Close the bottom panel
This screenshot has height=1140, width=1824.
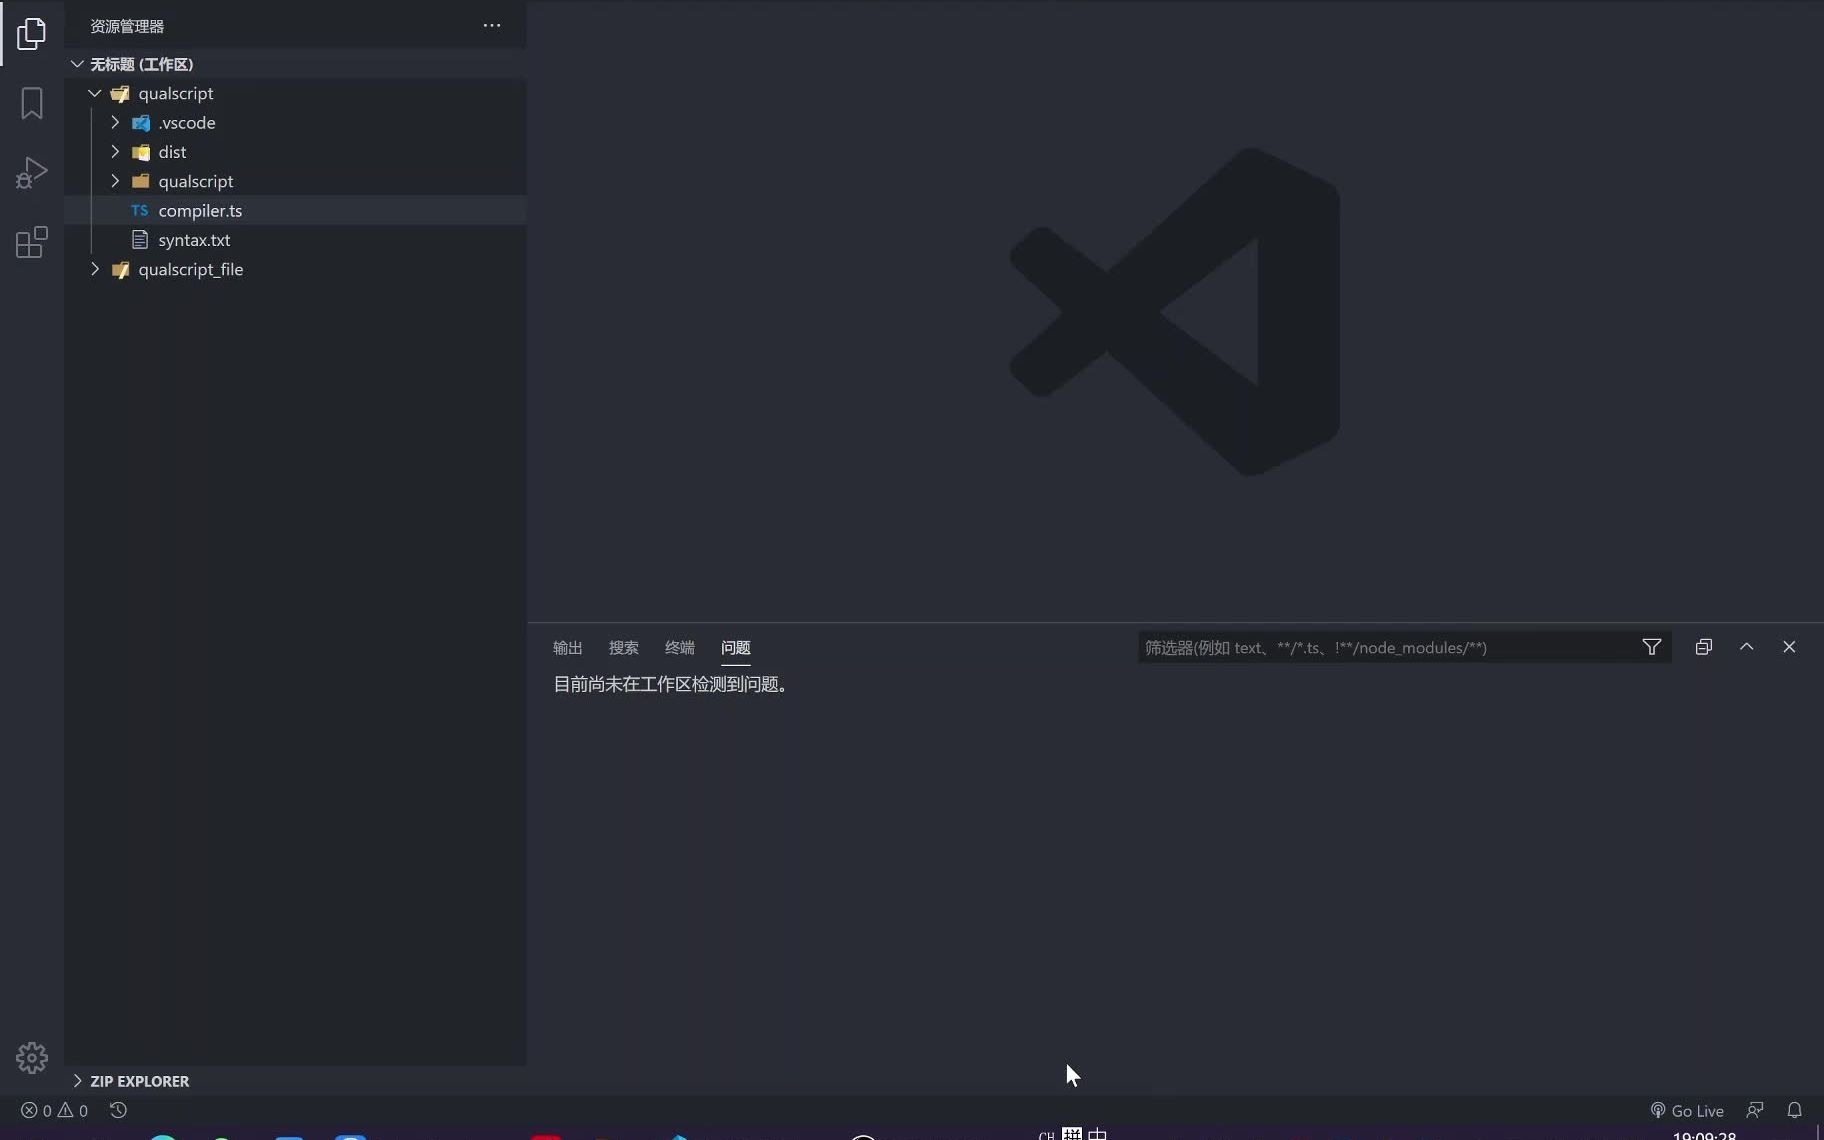click(1789, 647)
